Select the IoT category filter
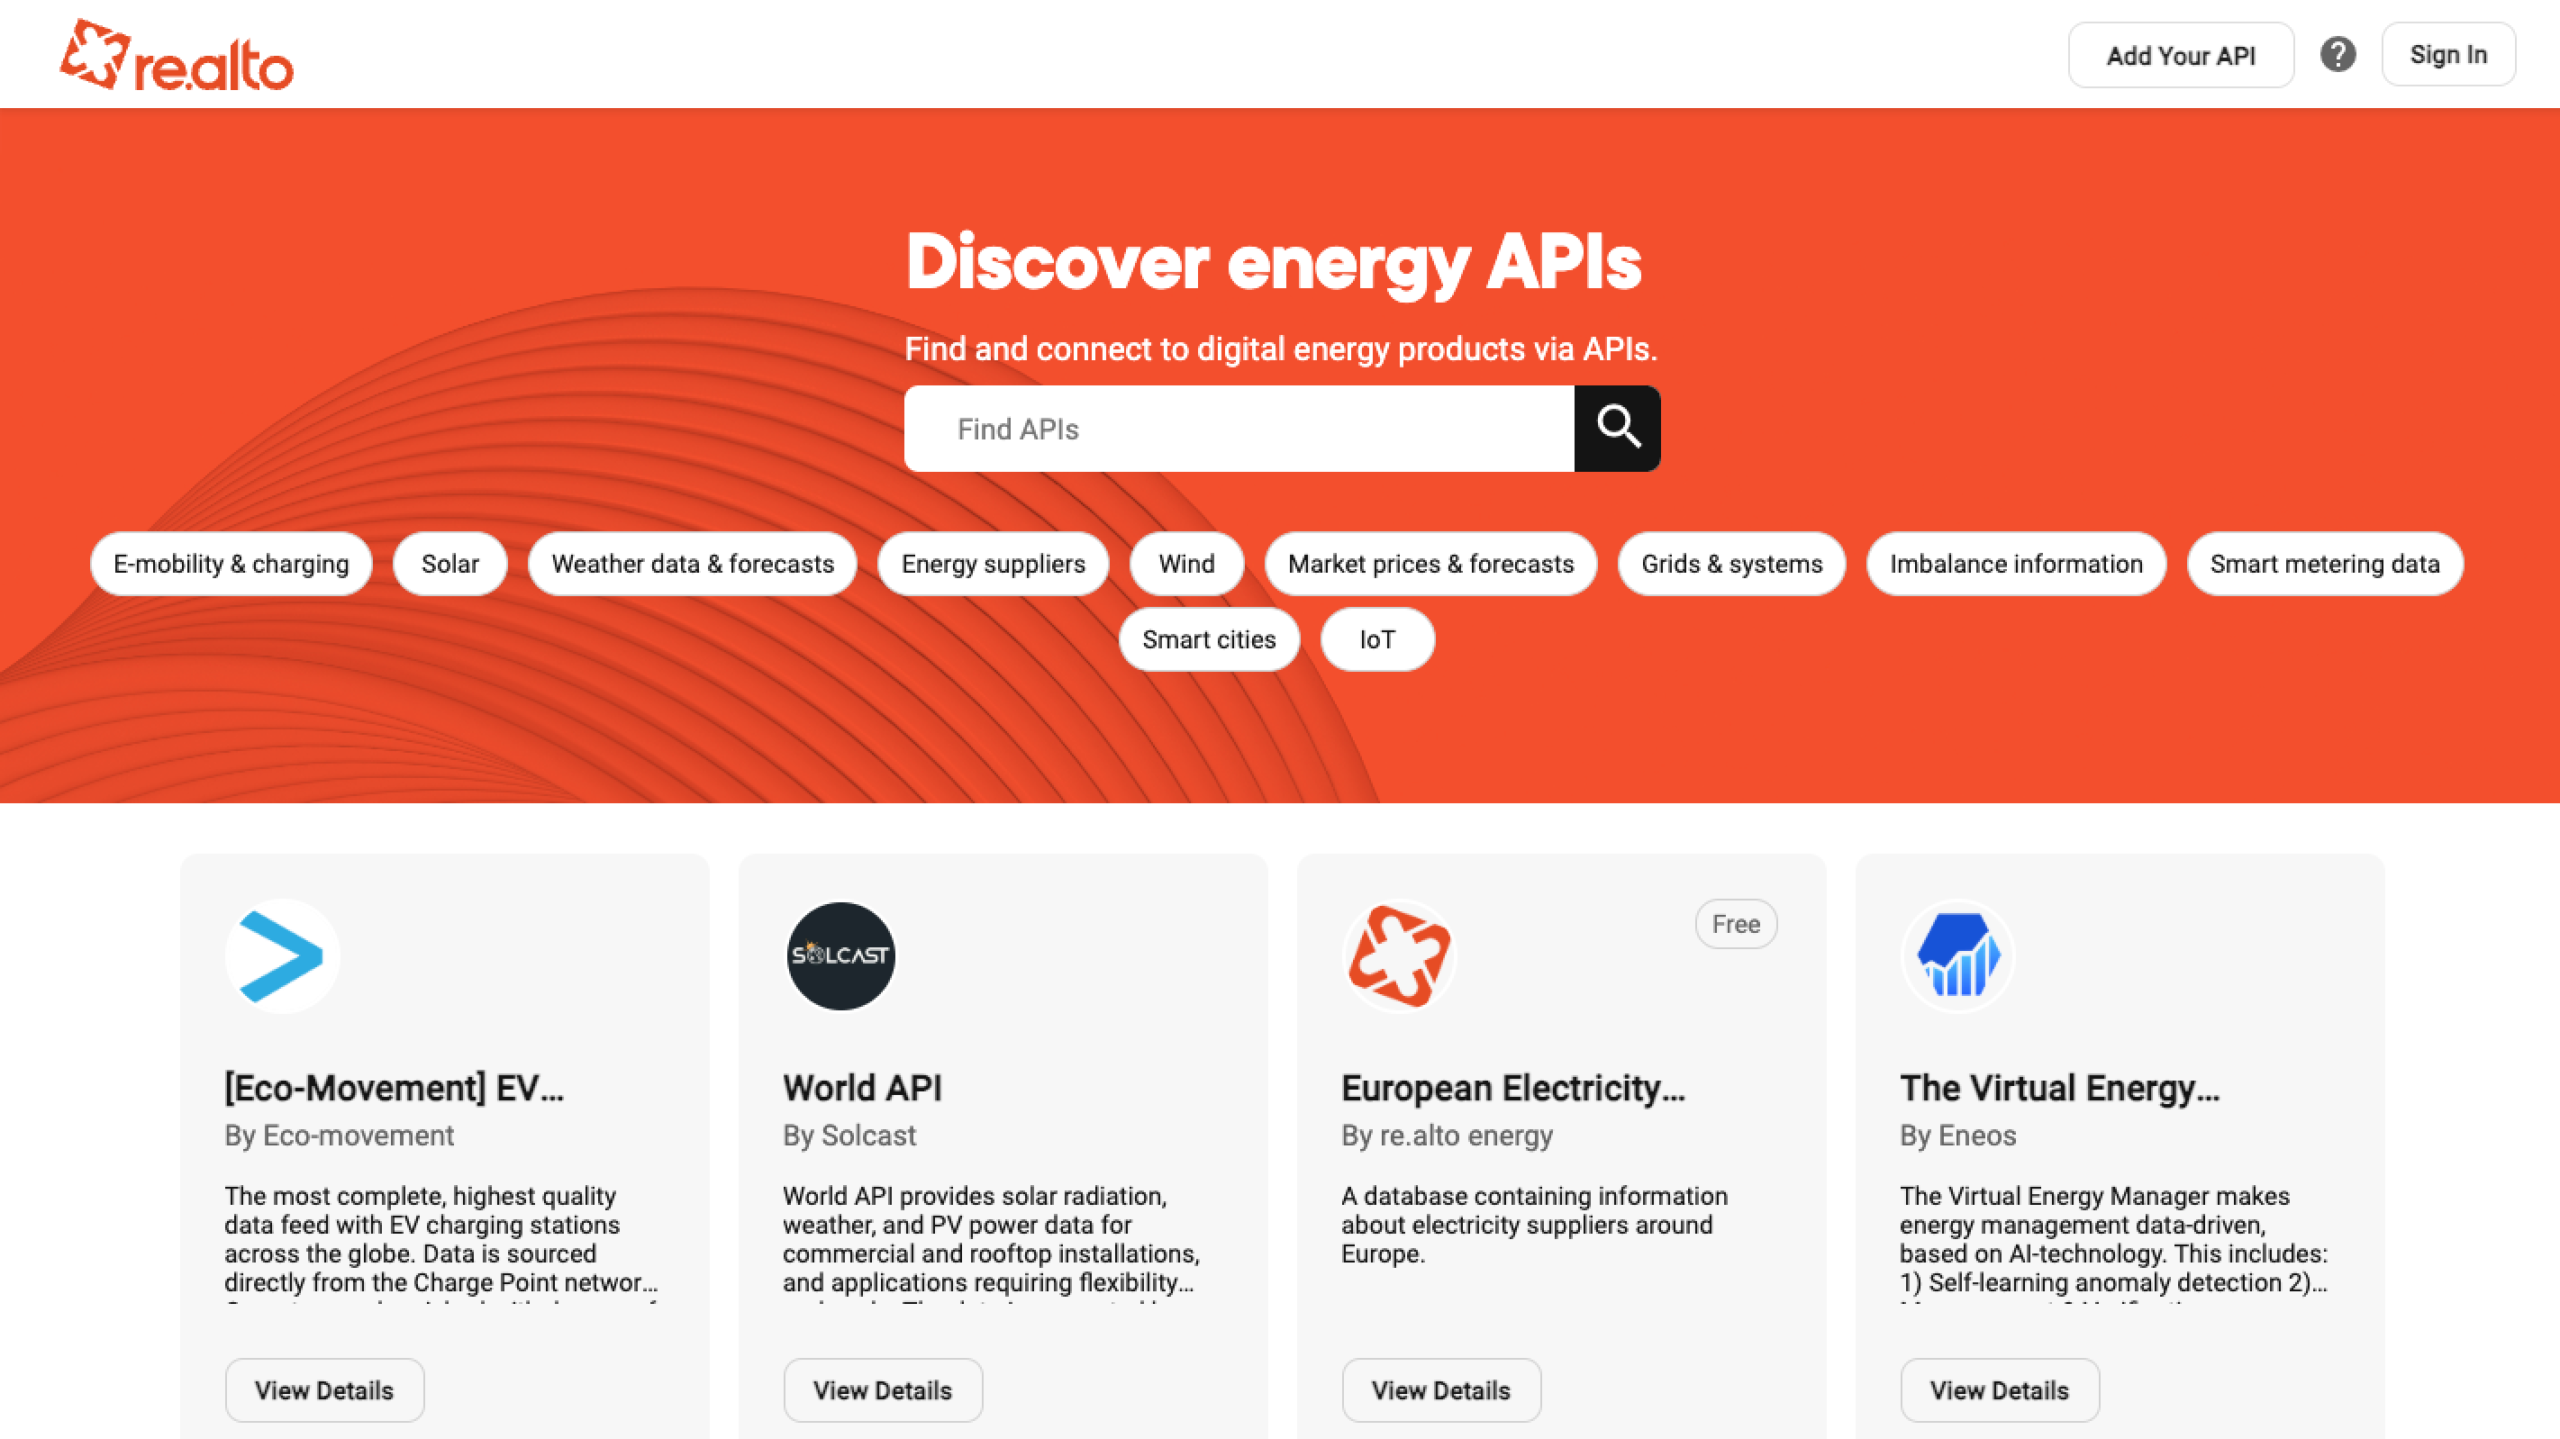 1377,639
